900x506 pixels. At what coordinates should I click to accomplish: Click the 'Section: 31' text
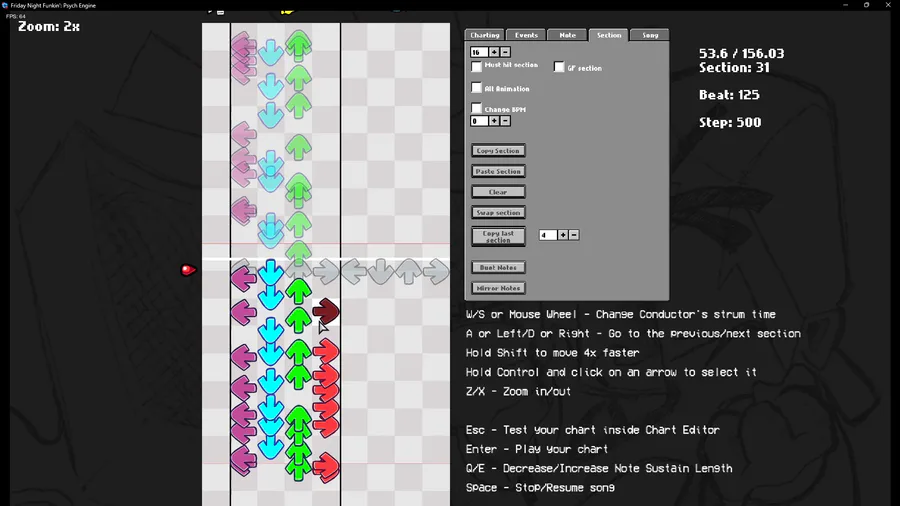point(734,68)
